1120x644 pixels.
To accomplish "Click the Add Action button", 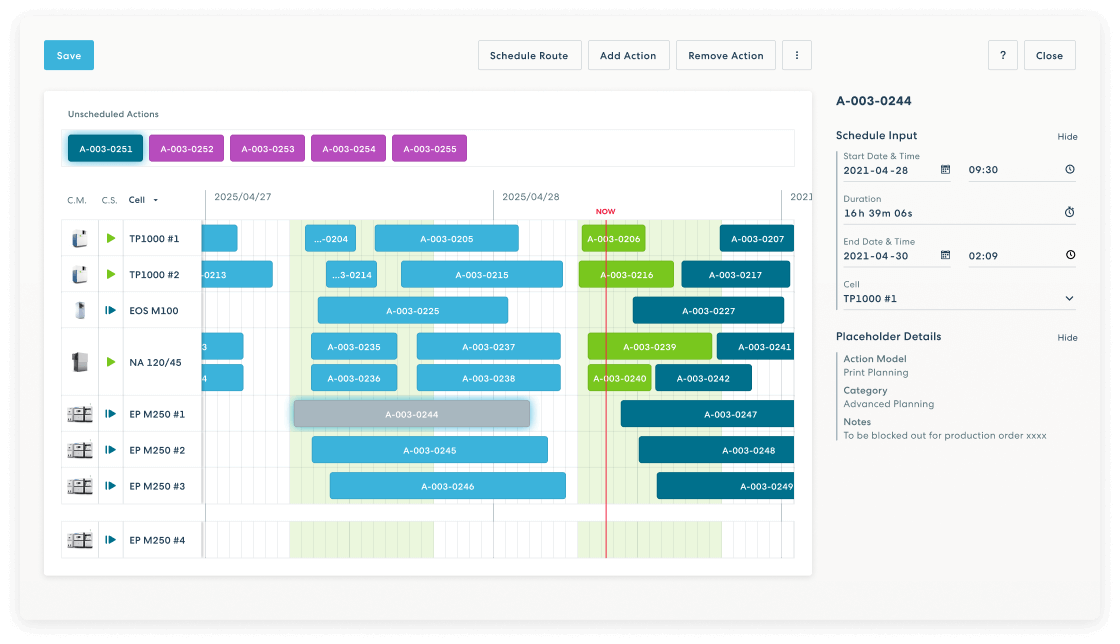I will coord(628,56).
